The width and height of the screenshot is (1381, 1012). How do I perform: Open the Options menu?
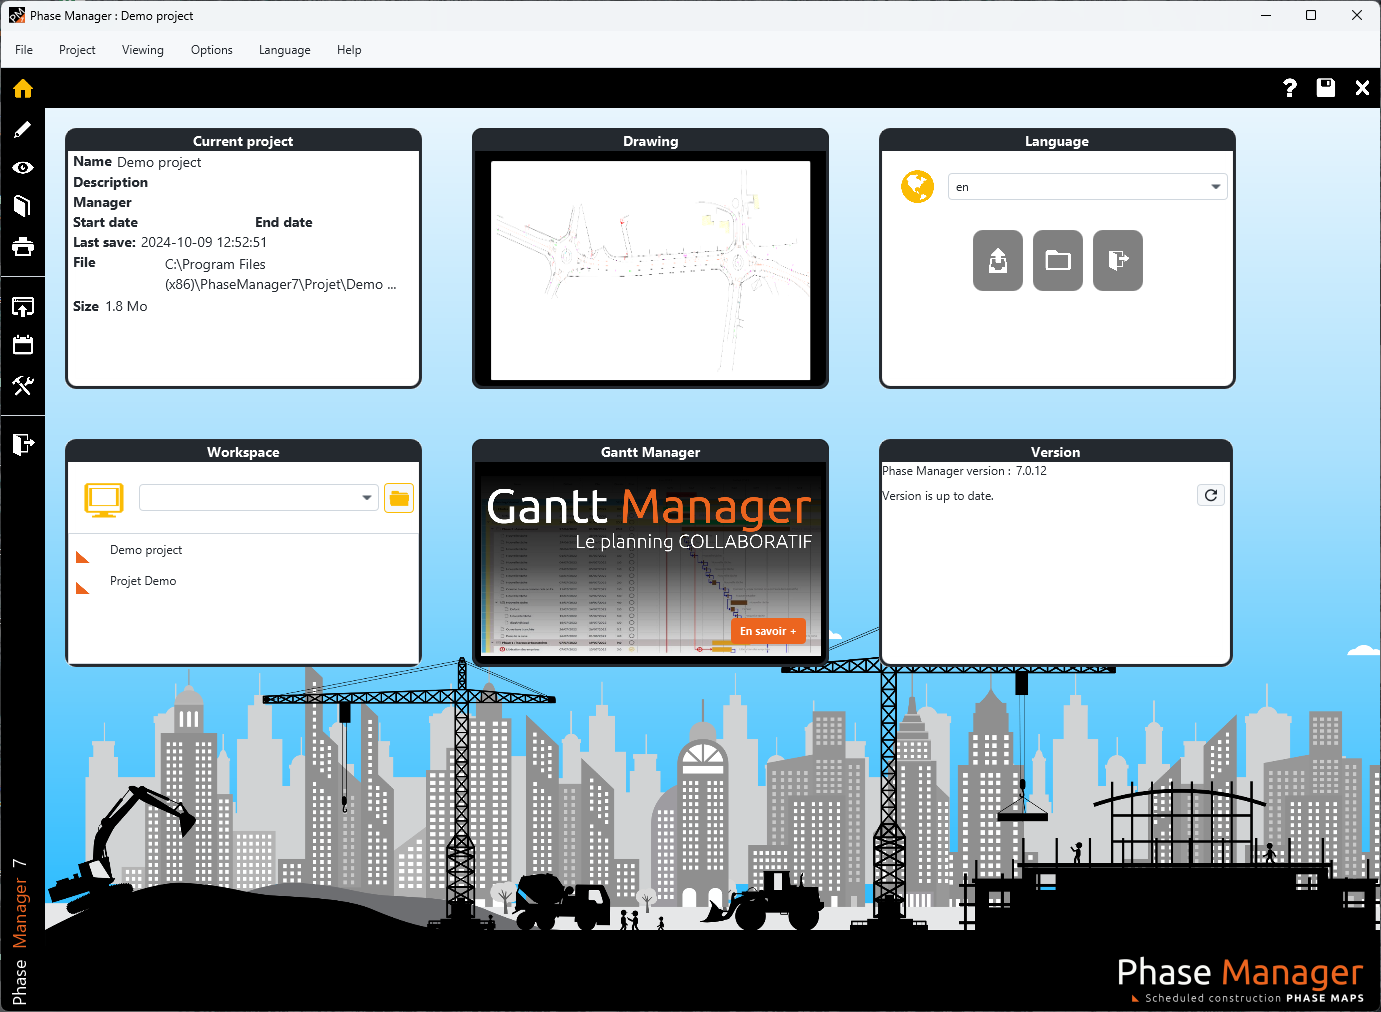pyautogui.click(x=212, y=50)
